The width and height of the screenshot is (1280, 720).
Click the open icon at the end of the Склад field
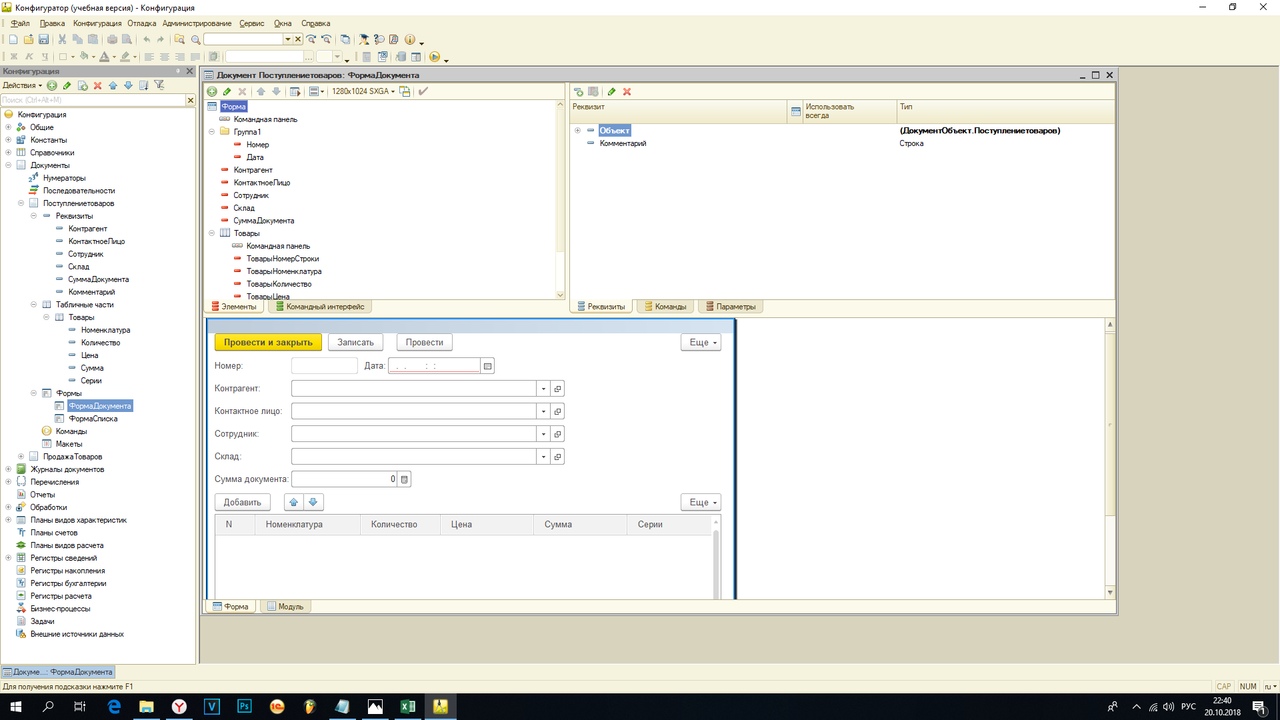558,457
